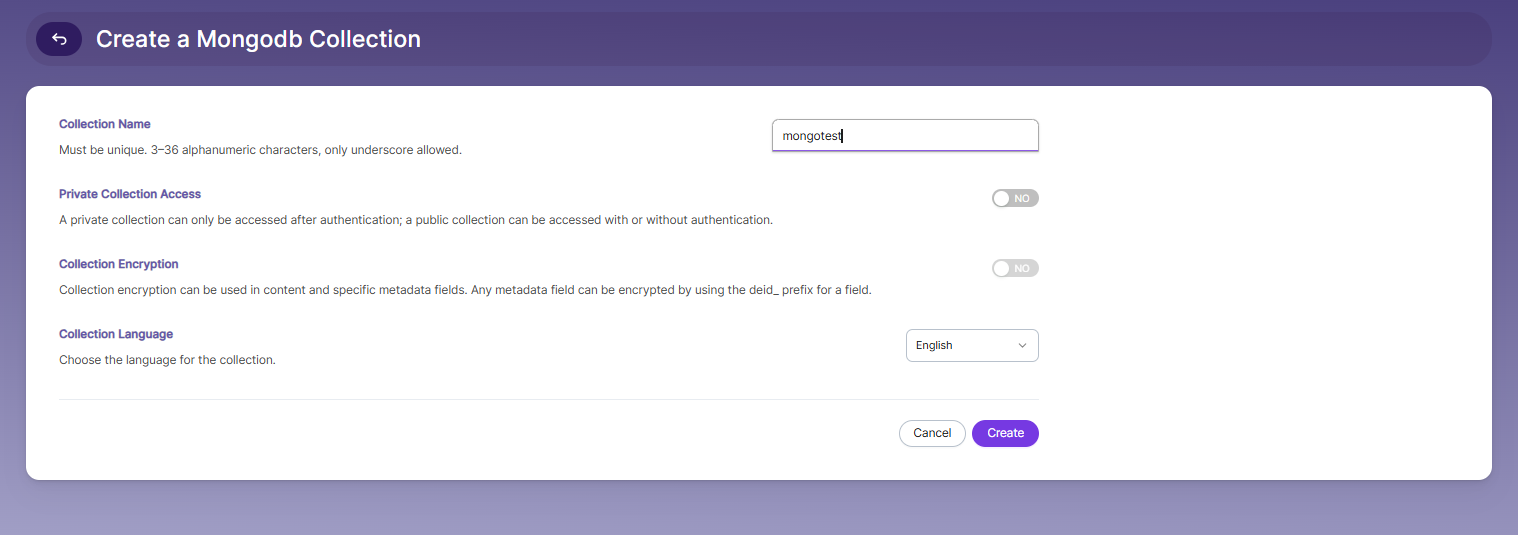Click the Collection Name label
The width and height of the screenshot is (1518, 535).
pyautogui.click(x=105, y=124)
